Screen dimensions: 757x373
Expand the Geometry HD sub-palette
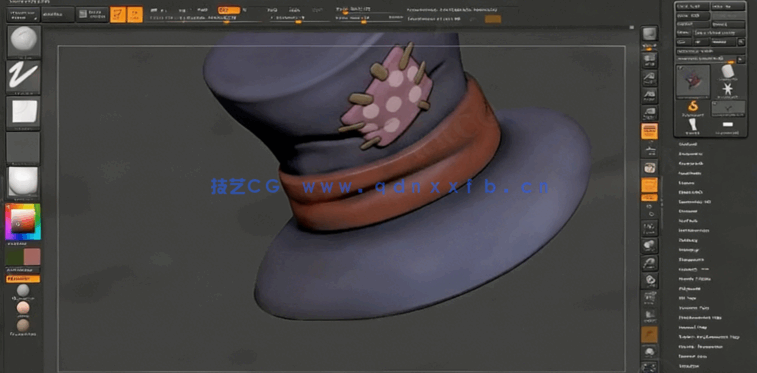pos(695,202)
